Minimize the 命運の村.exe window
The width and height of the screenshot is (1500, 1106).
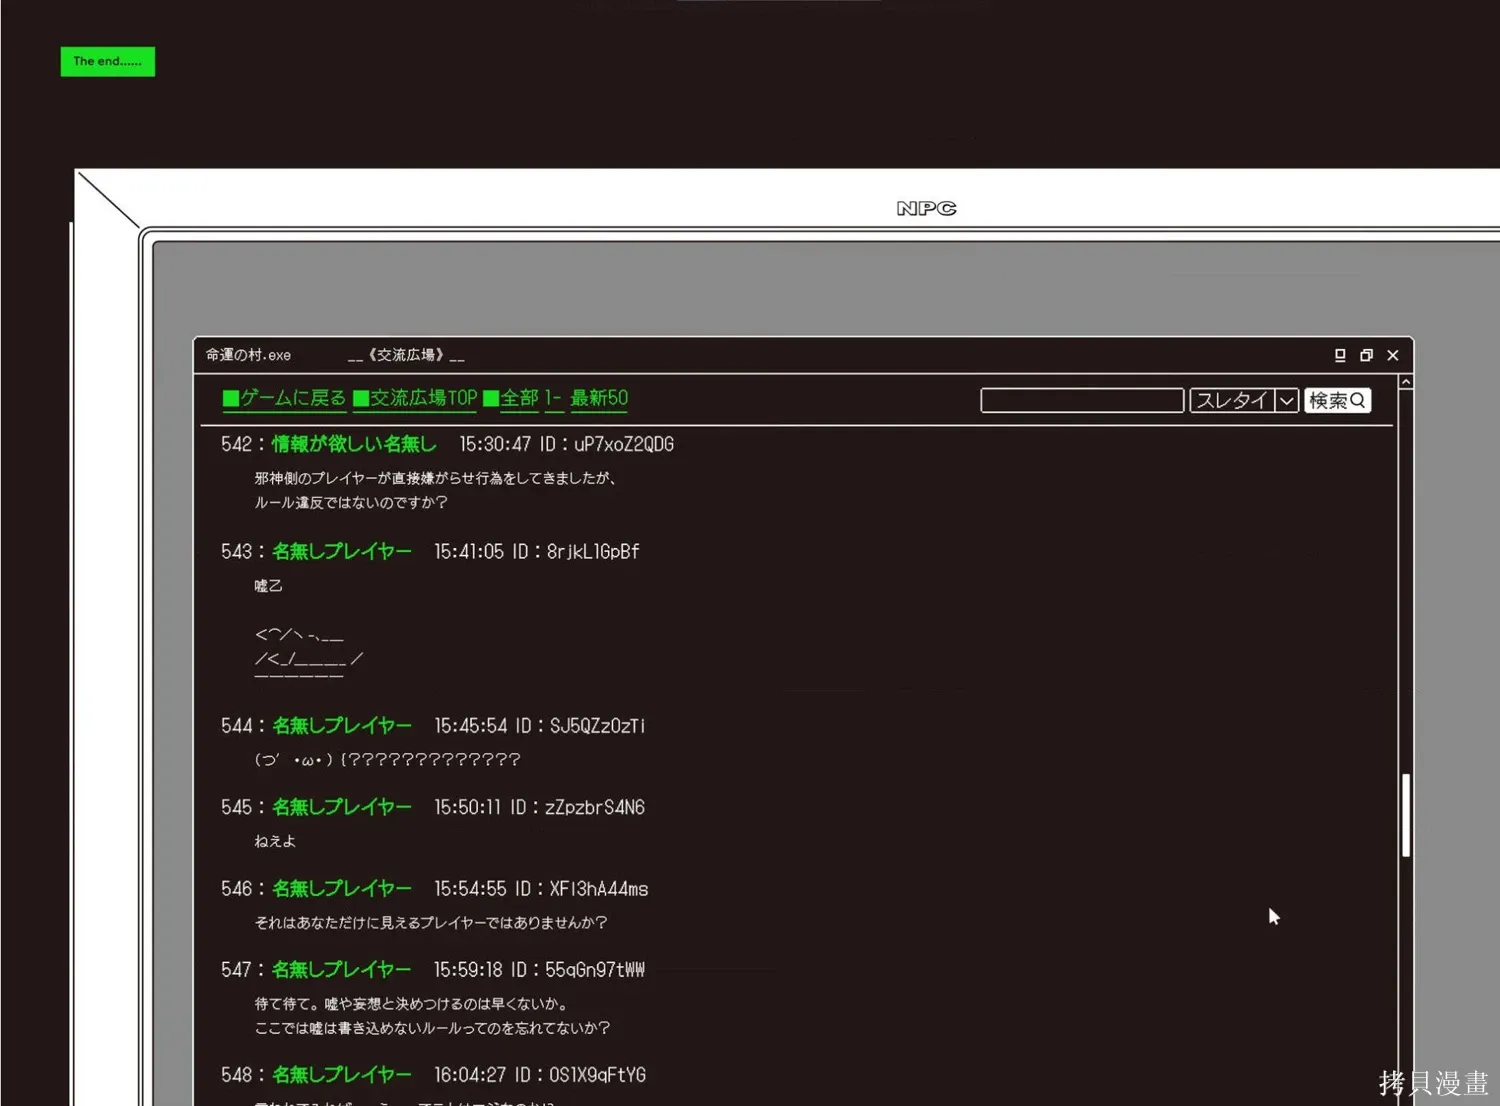(x=1340, y=355)
